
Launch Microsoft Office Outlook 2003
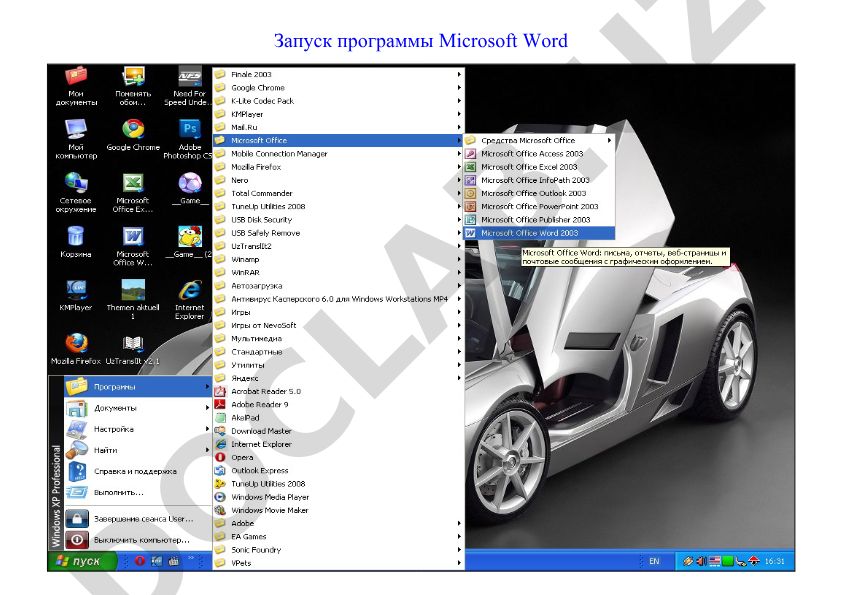click(539, 193)
